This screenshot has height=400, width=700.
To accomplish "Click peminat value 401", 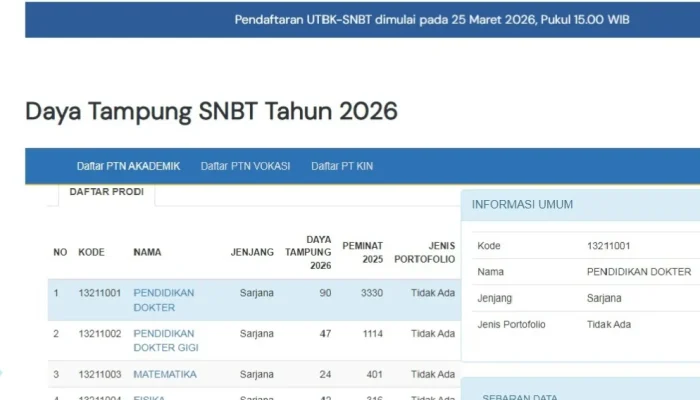I will point(375,374).
